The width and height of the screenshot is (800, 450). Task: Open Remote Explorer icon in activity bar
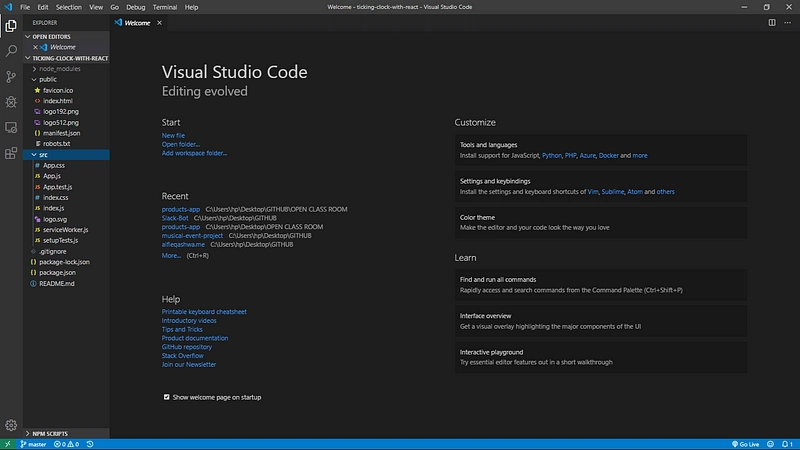11,128
